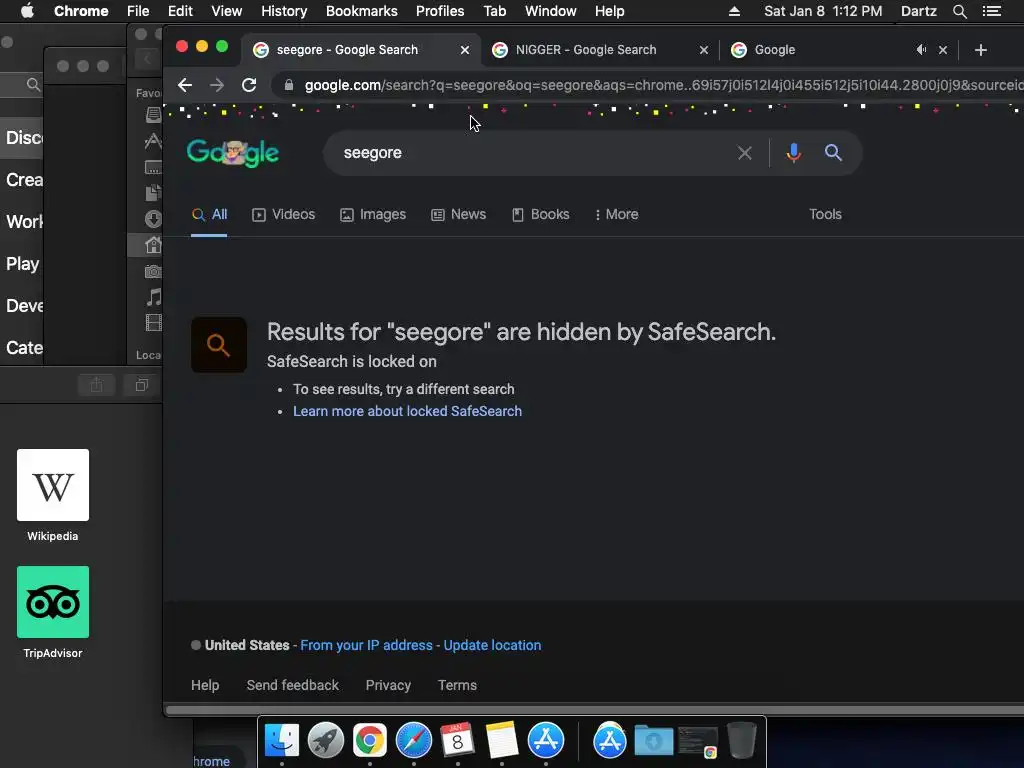Open a new Chrome tab with plus
Screen dimensions: 1024x768
click(980, 50)
